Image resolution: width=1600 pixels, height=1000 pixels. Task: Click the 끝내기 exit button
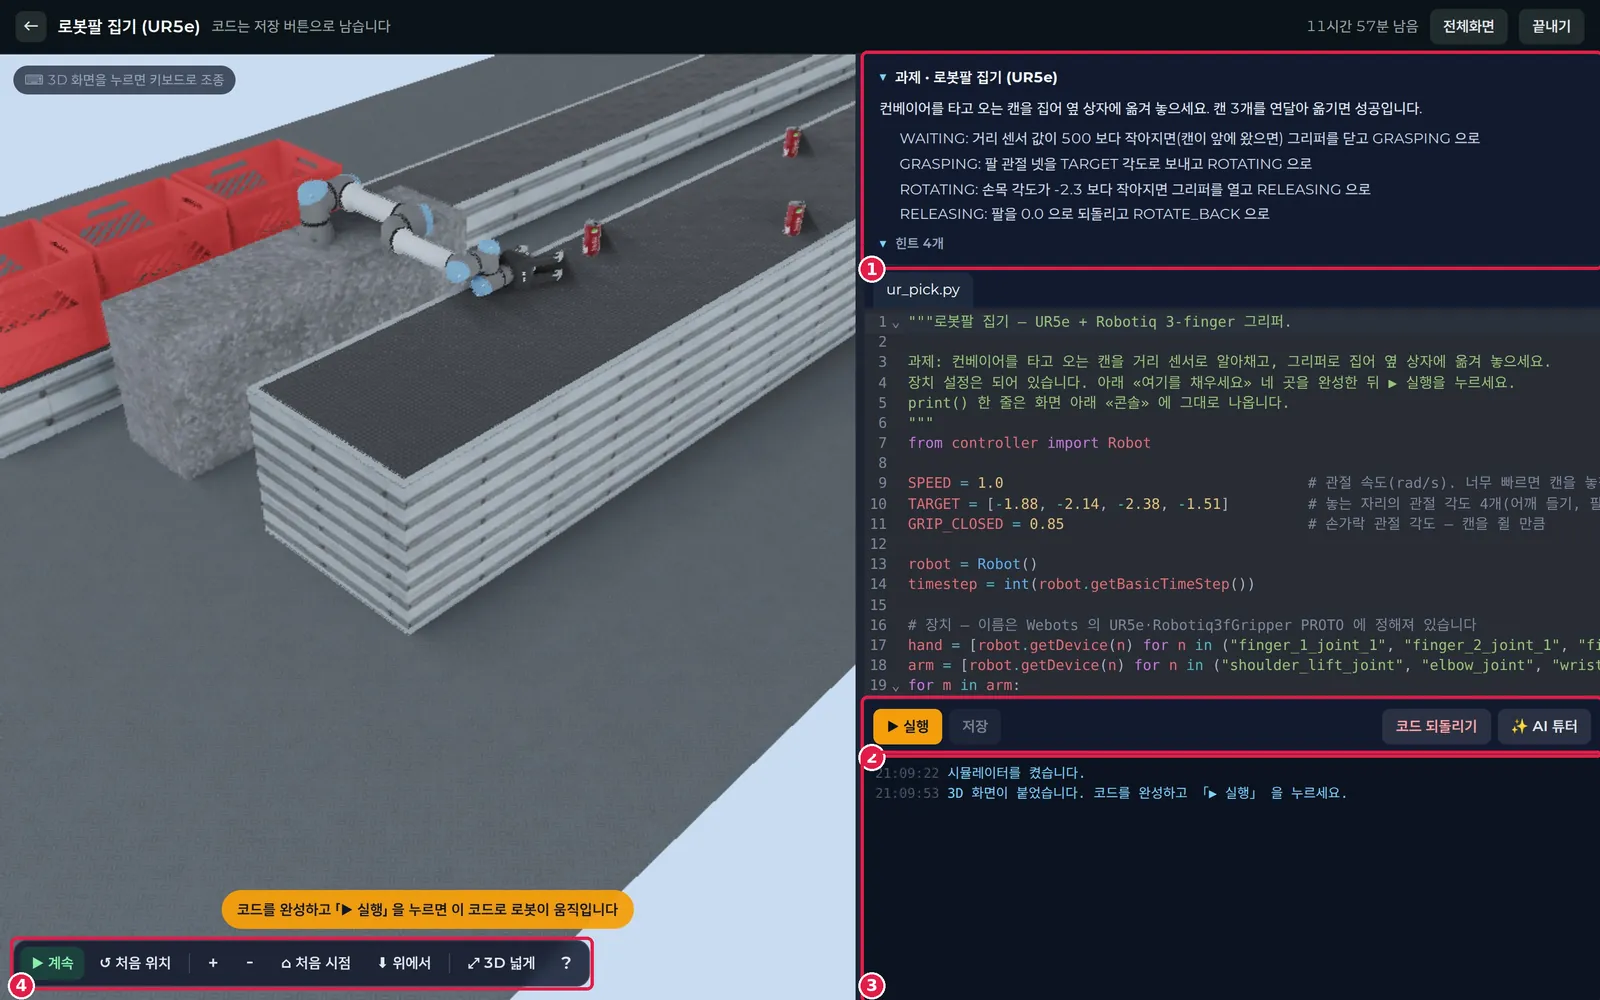pos(1551,26)
